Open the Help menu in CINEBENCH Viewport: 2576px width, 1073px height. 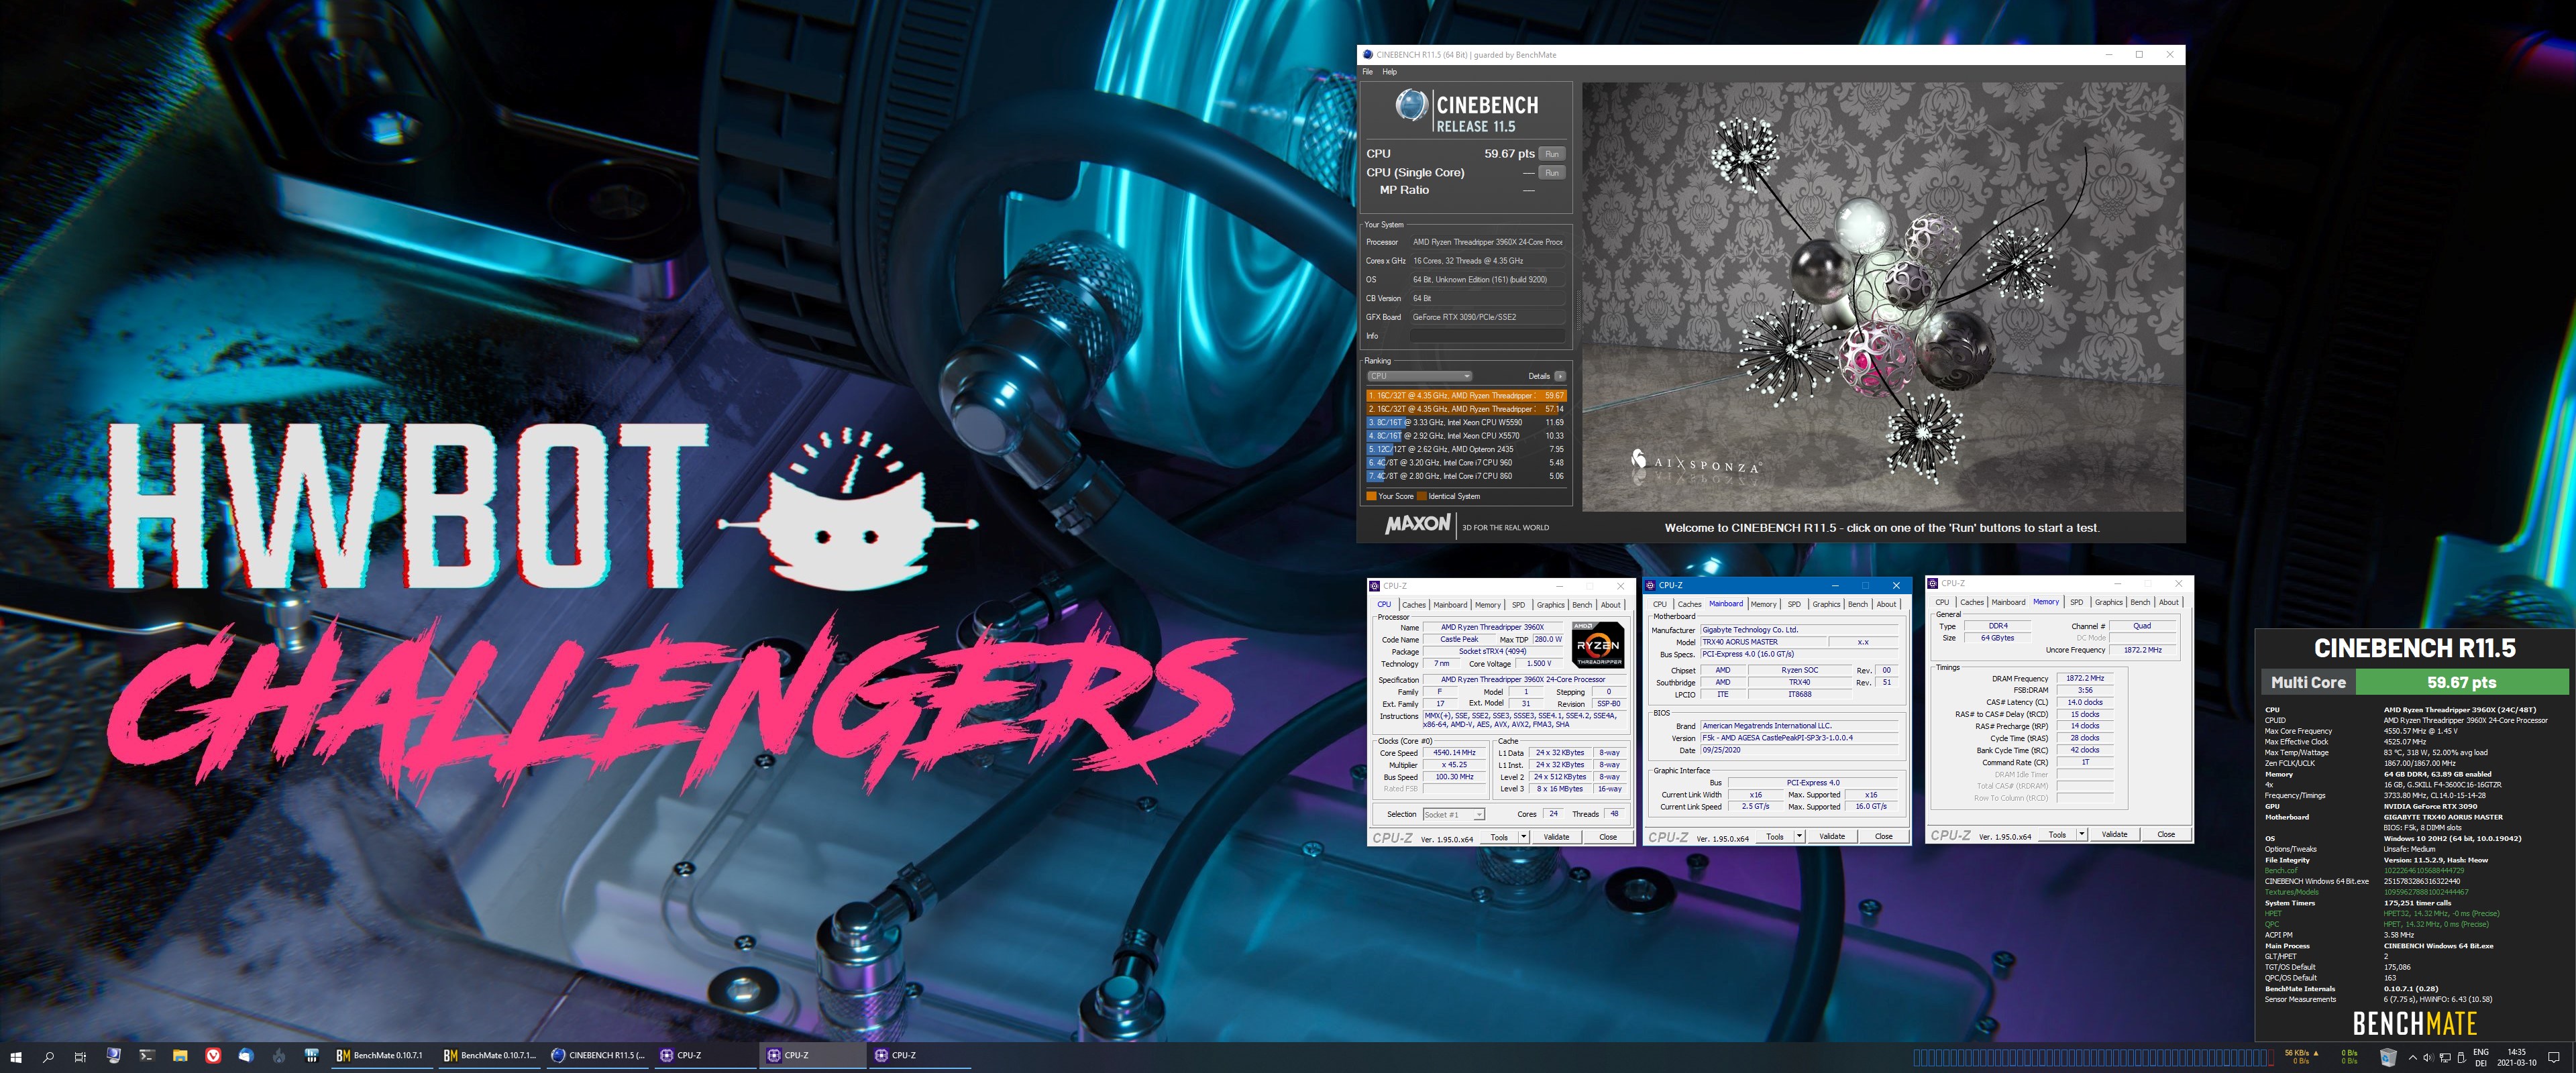(x=1390, y=72)
